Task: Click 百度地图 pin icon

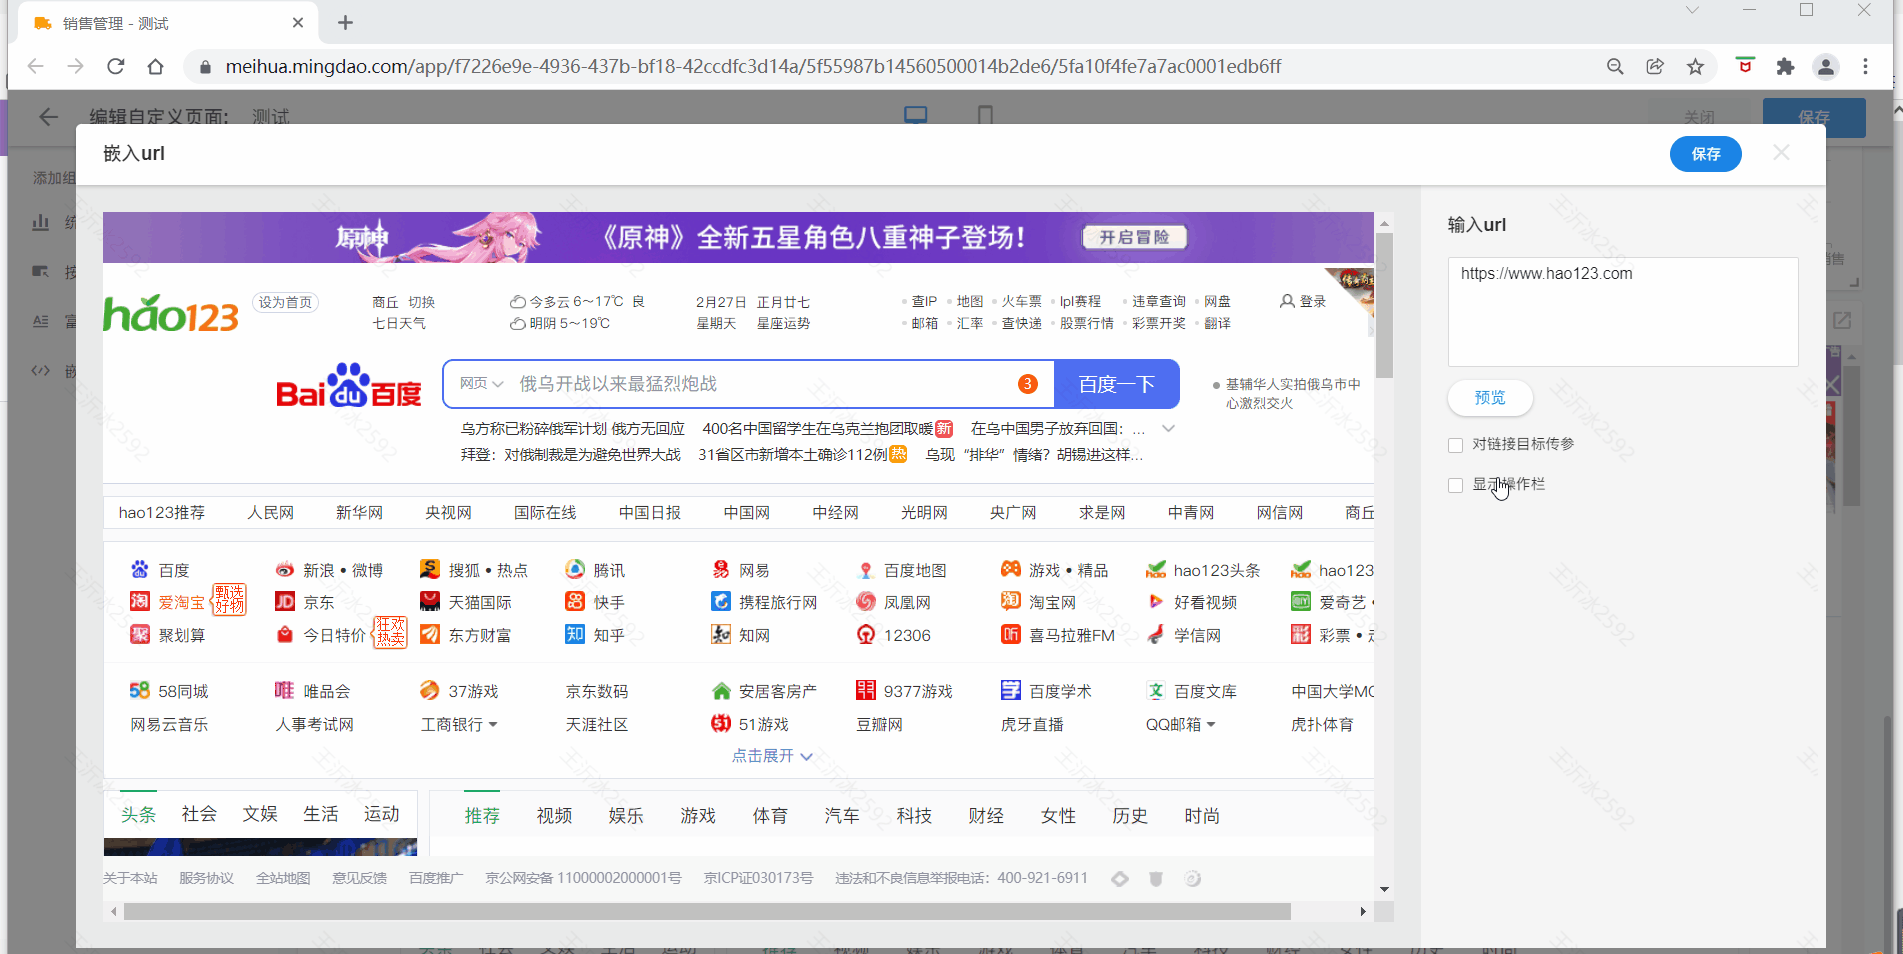Action: [866, 570]
